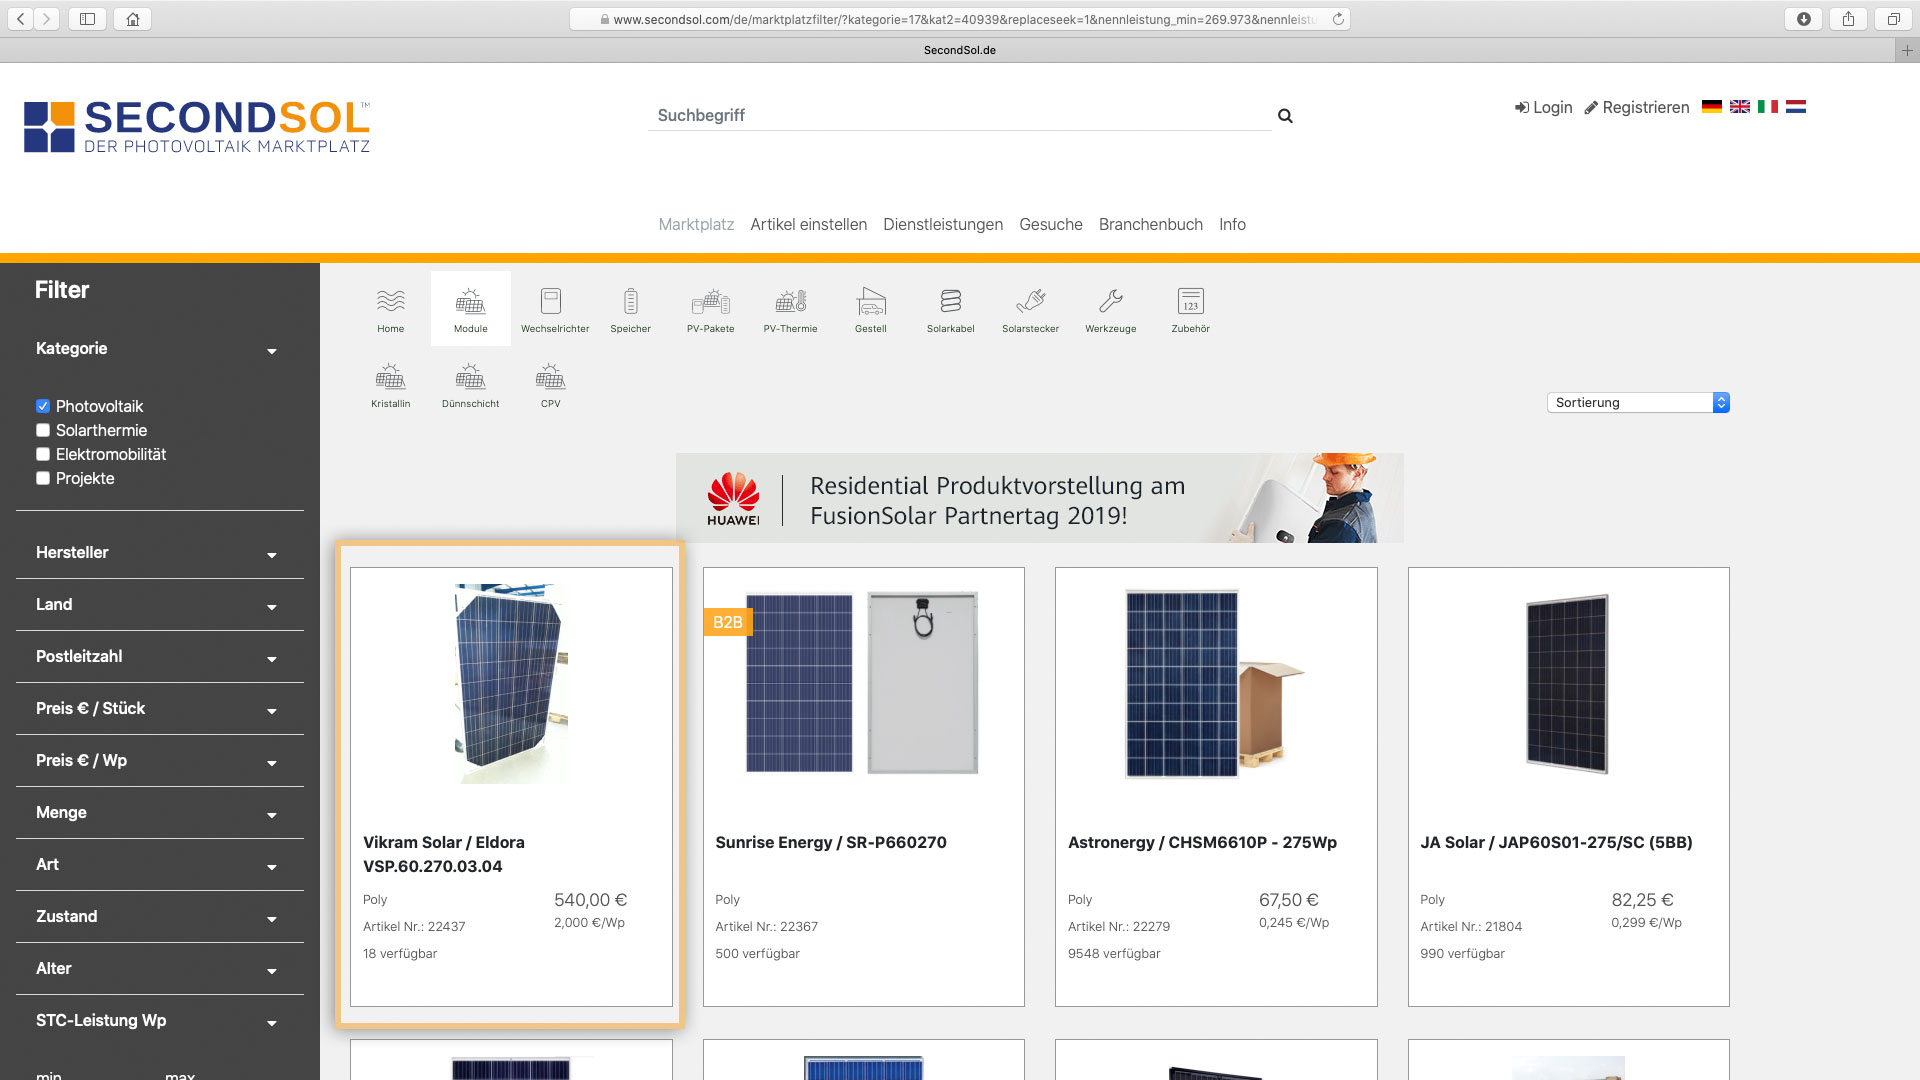
Task: Tick the Elektromobilität checkbox
Action: click(x=43, y=454)
